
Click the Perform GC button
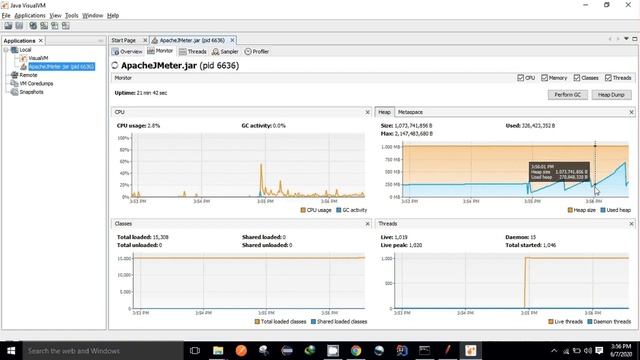click(568, 95)
